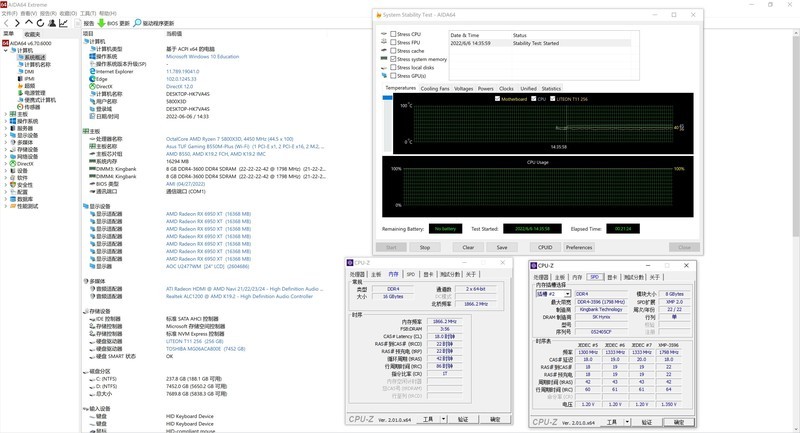Click the refresh icon in AIDA64 toolbar
Screen dimensions: 800x433
click(39, 22)
